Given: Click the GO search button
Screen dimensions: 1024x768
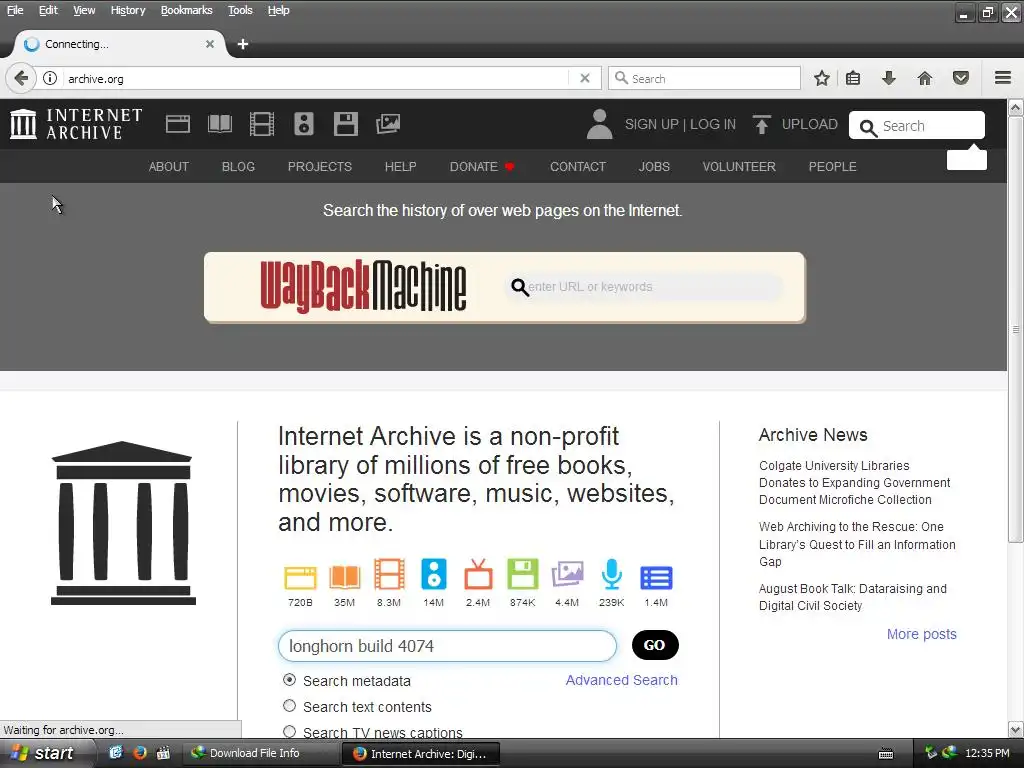Looking at the screenshot, I should [x=655, y=645].
